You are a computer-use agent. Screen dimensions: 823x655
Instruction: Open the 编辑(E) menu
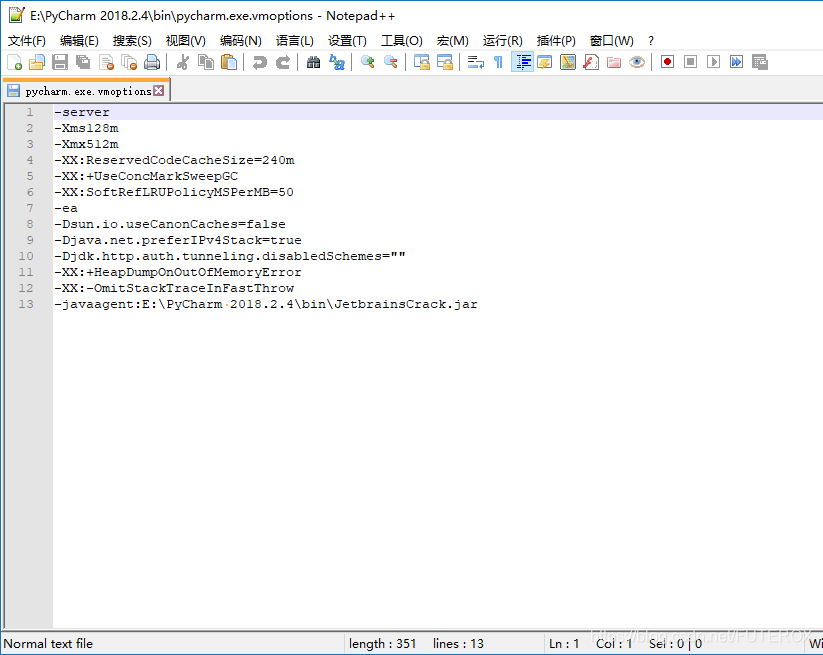coord(79,41)
